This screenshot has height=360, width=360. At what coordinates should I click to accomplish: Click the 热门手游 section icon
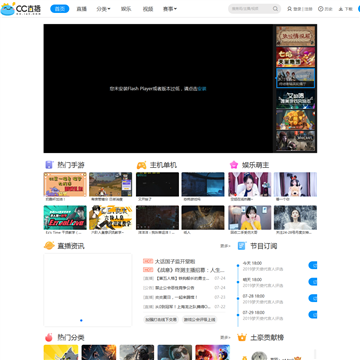tap(49, 165)
